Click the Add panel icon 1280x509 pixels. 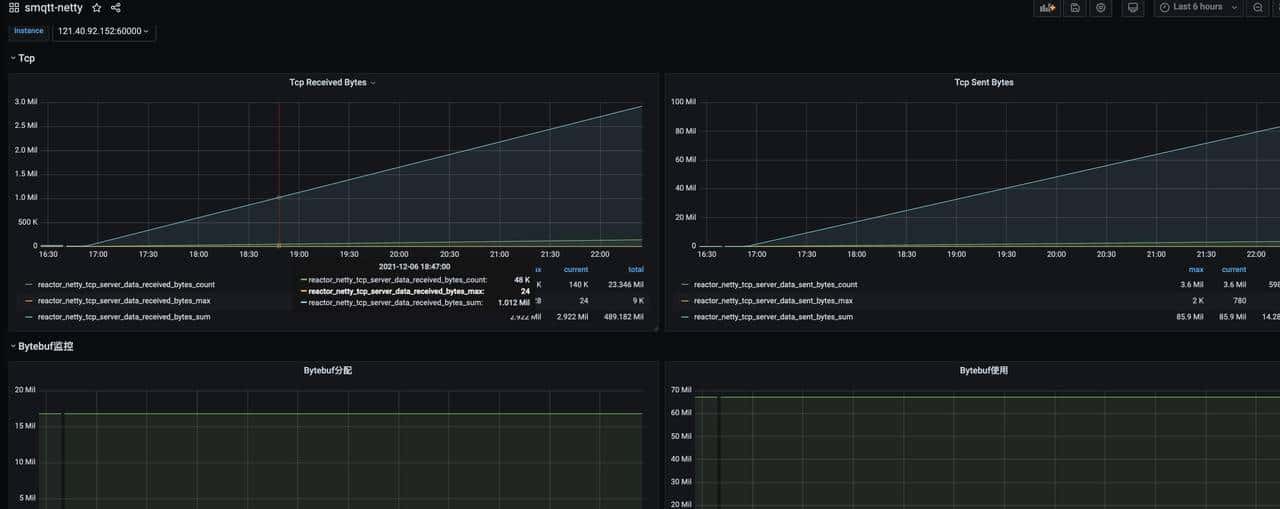pyautogui.click(x=1047, y=8)
